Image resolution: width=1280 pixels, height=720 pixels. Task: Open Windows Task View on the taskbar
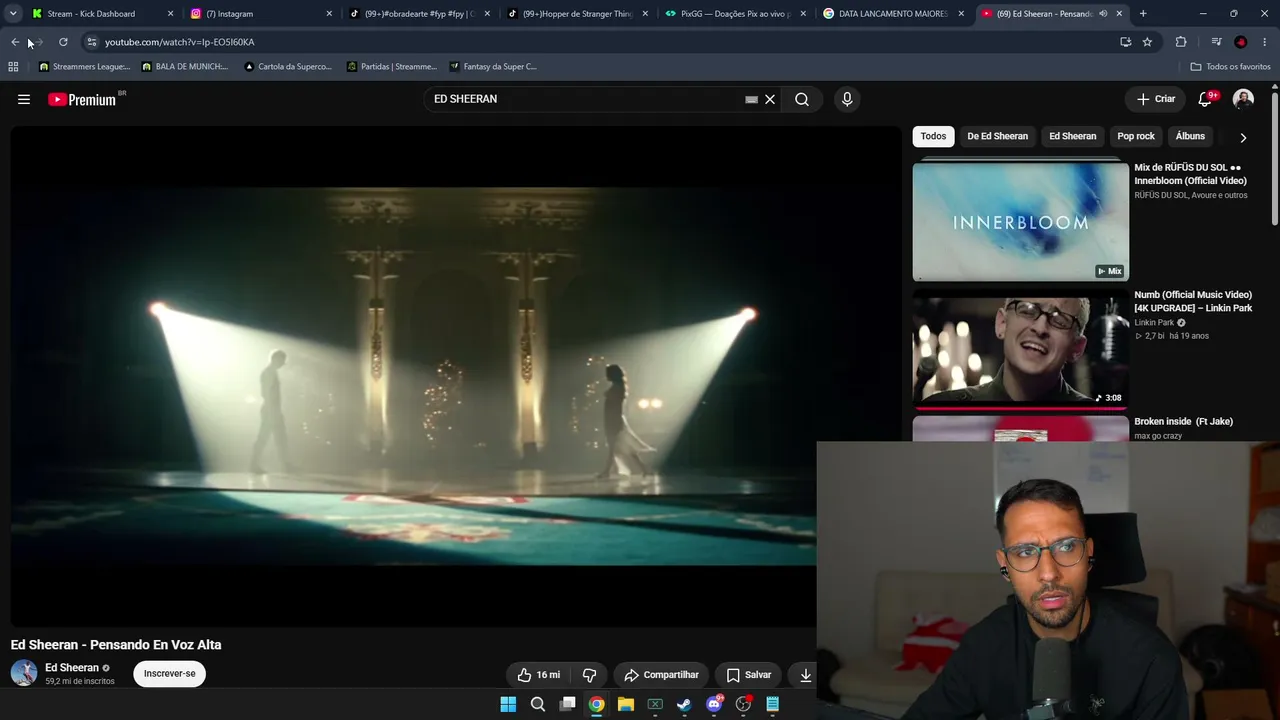tap(567, 704)
